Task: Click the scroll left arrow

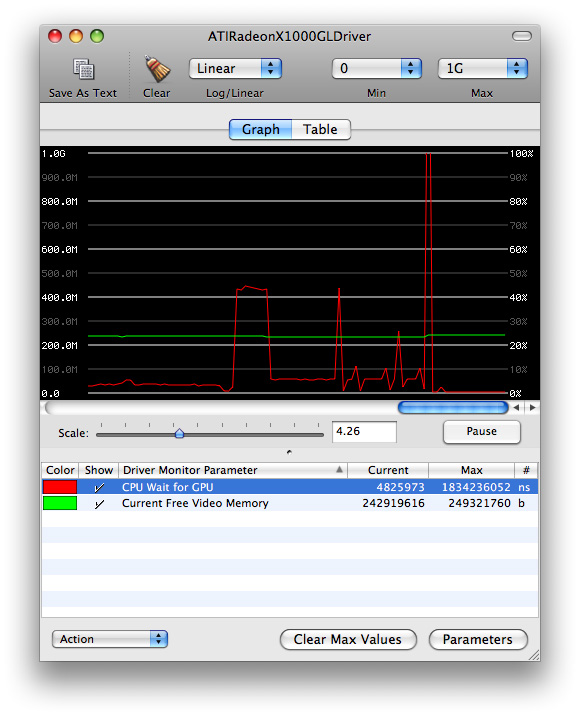Action: pos(516,407)
